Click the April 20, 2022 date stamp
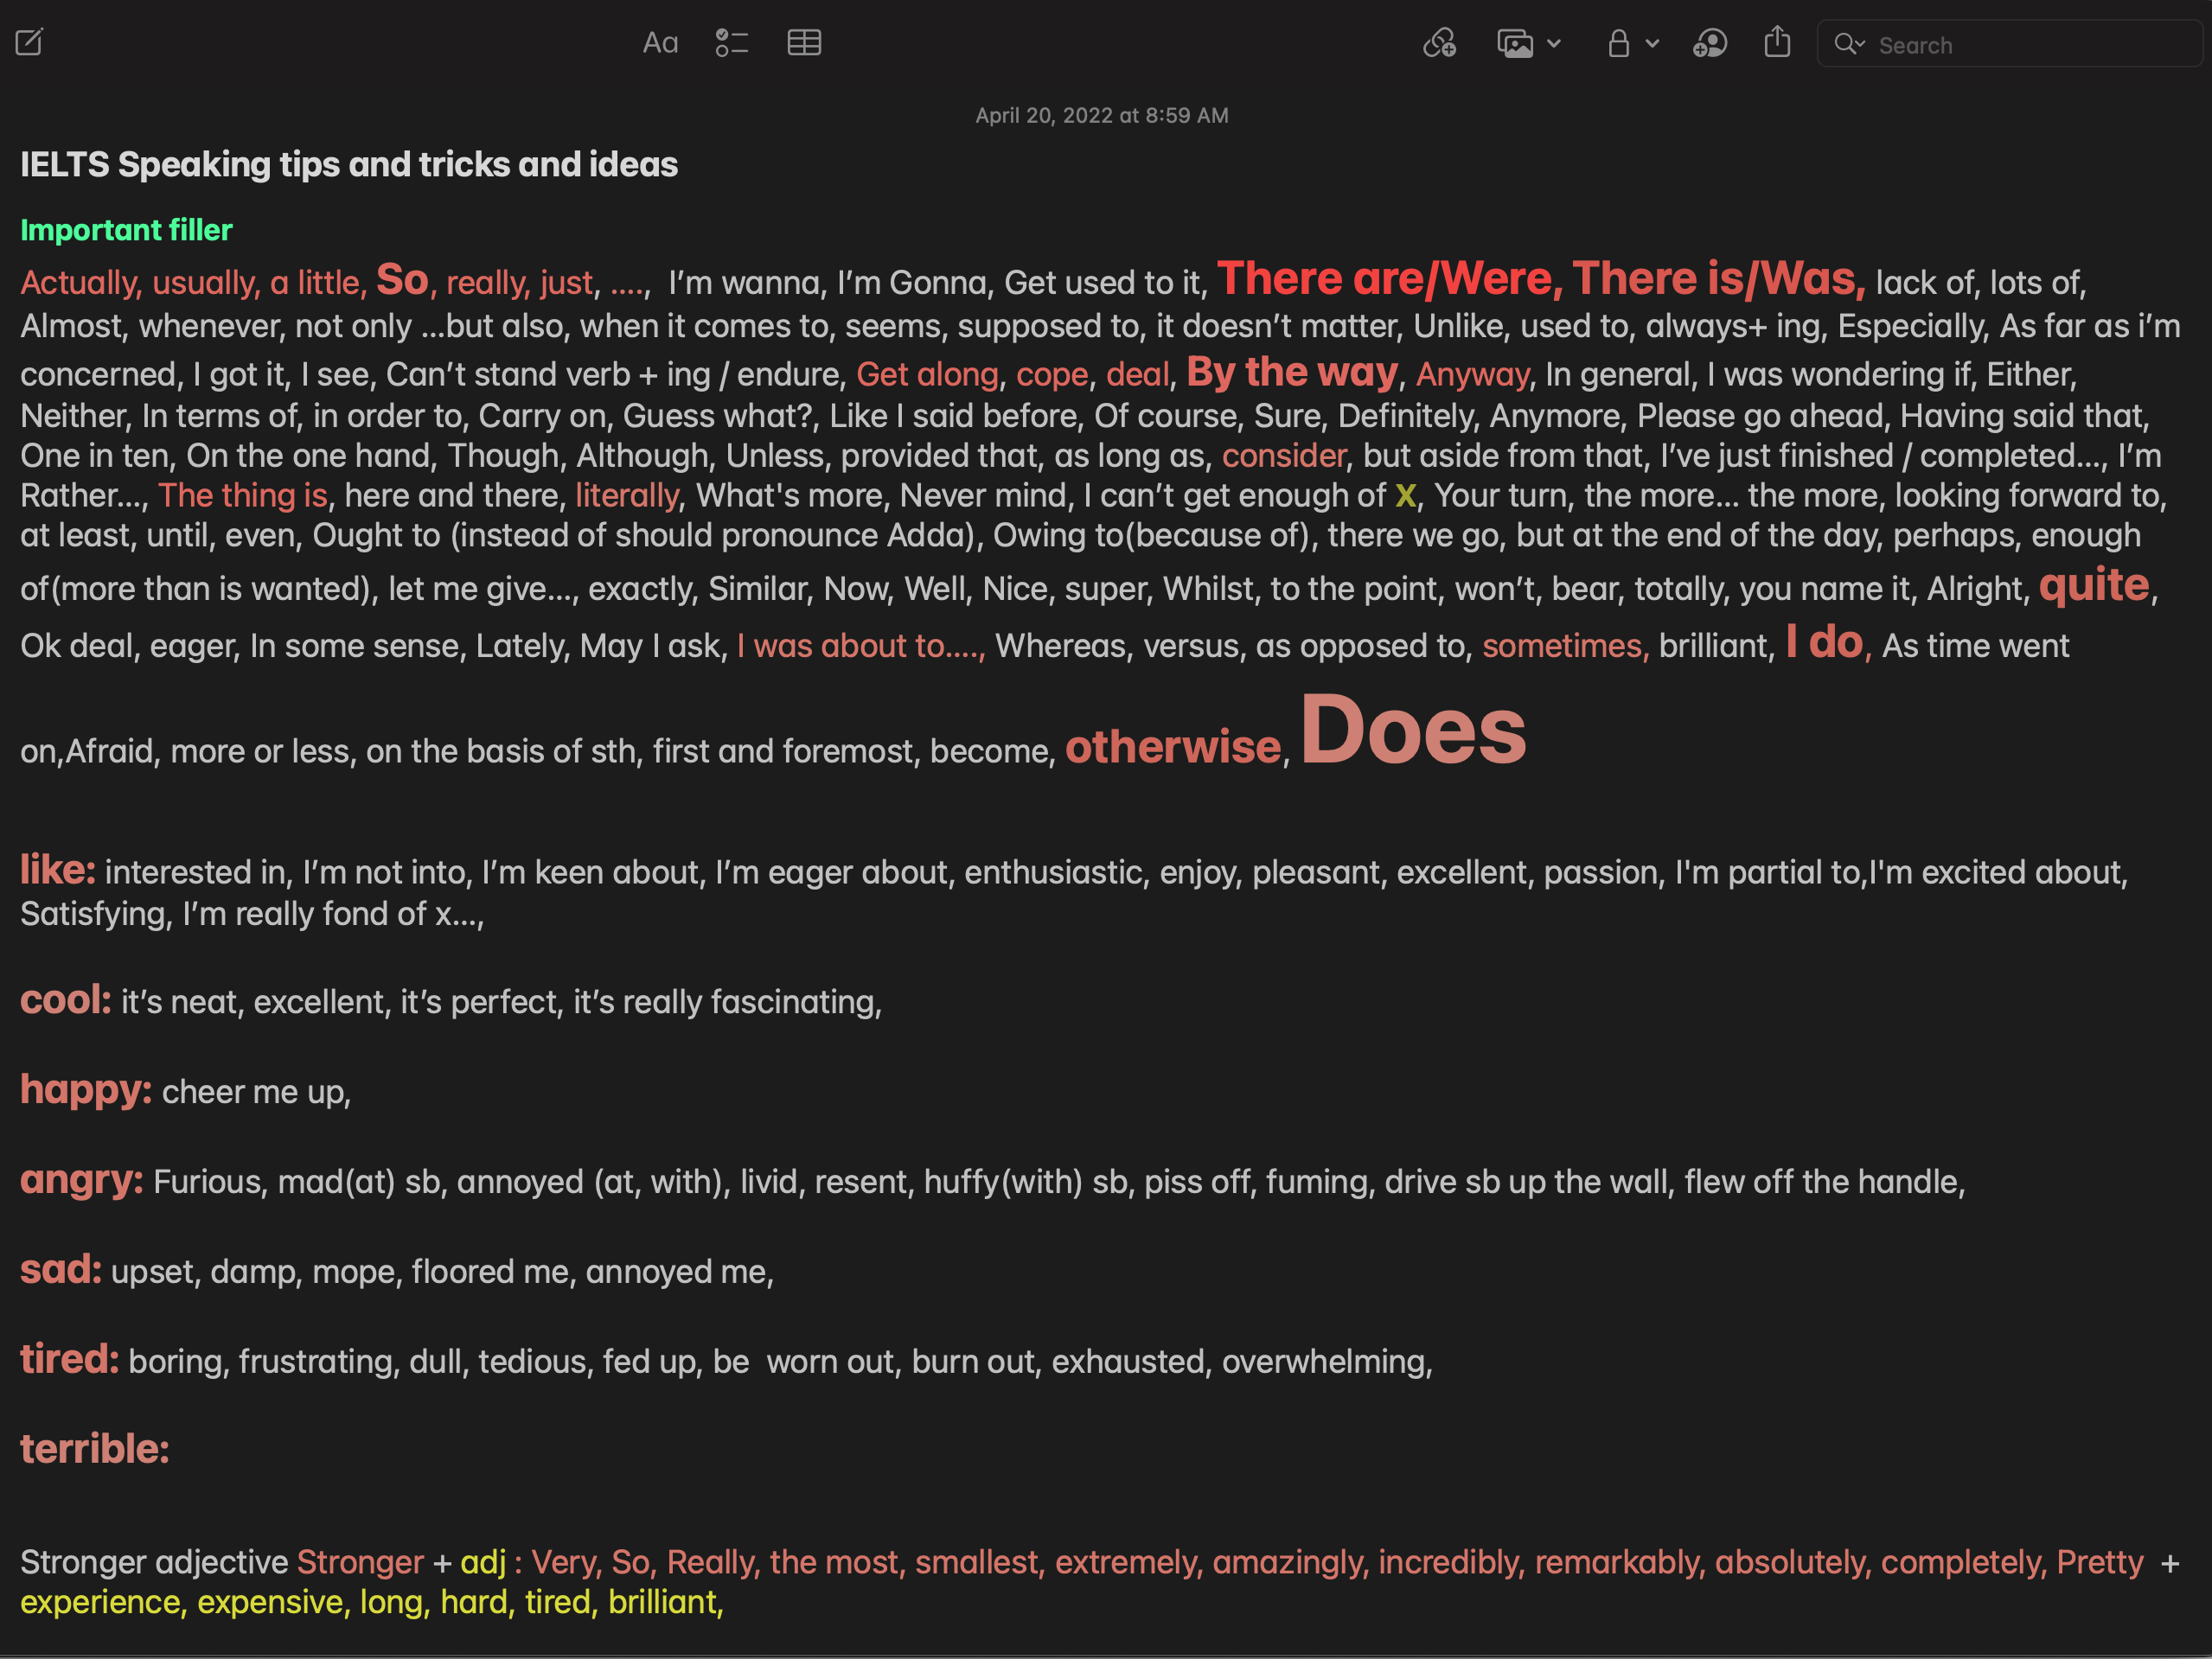 [1101, 115]
